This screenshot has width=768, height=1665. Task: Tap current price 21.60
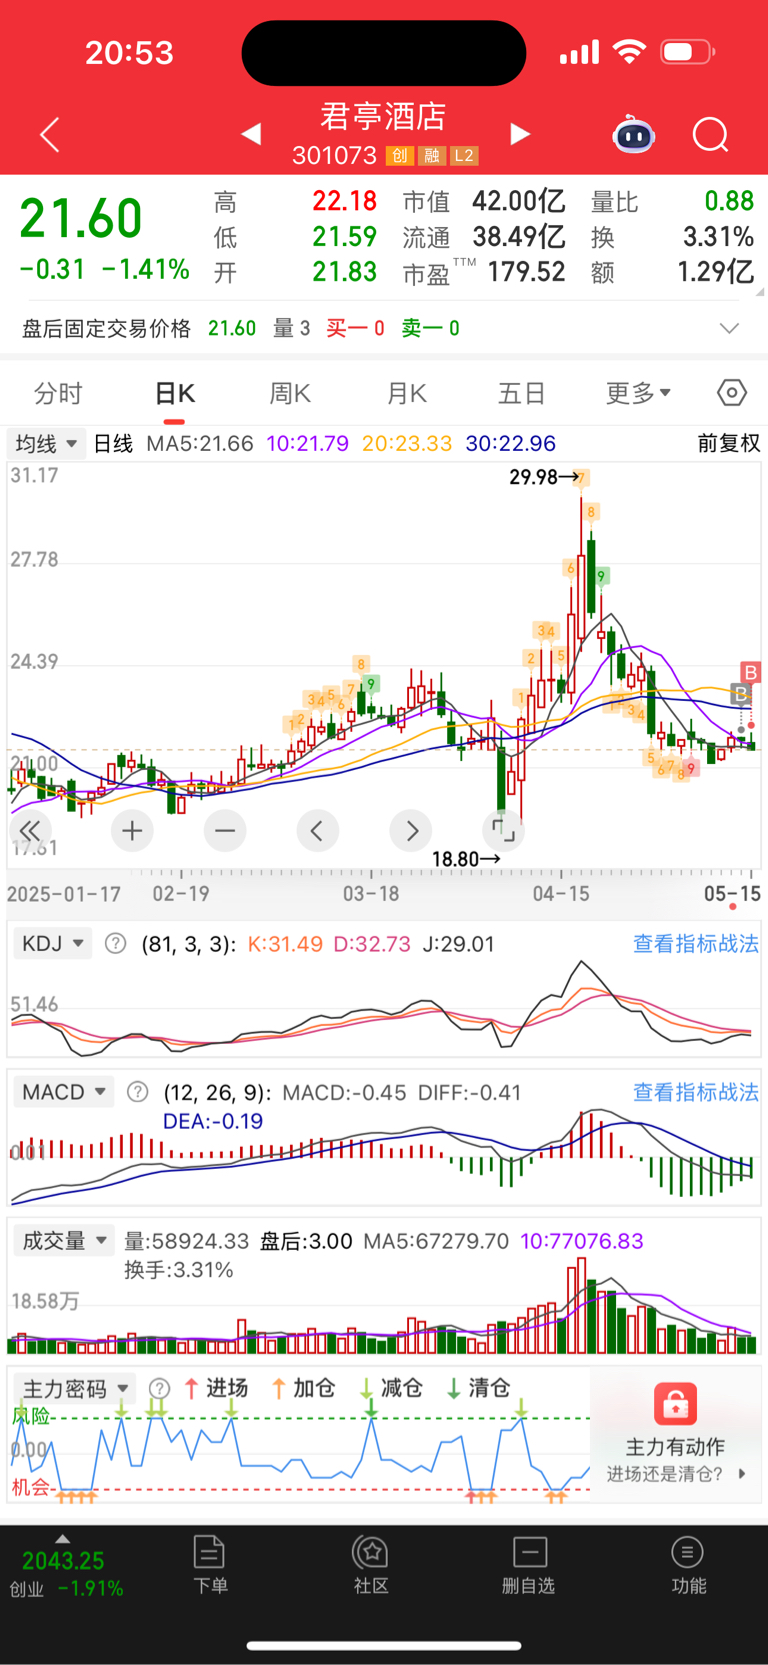pos(81,218)
